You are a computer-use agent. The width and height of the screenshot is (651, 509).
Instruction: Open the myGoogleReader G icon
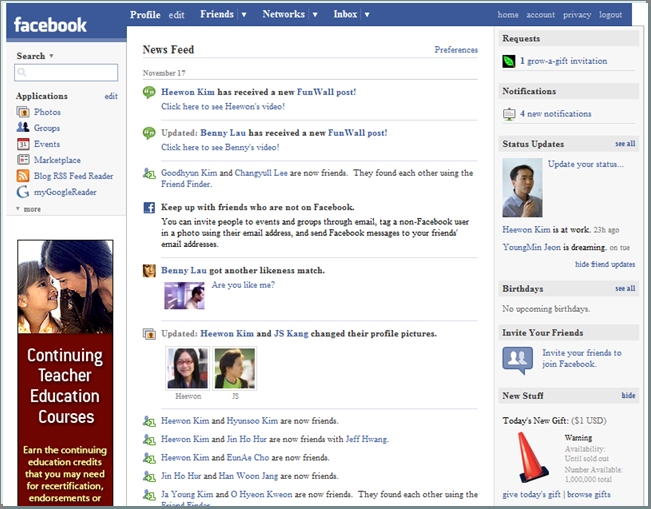click(23, 192)
